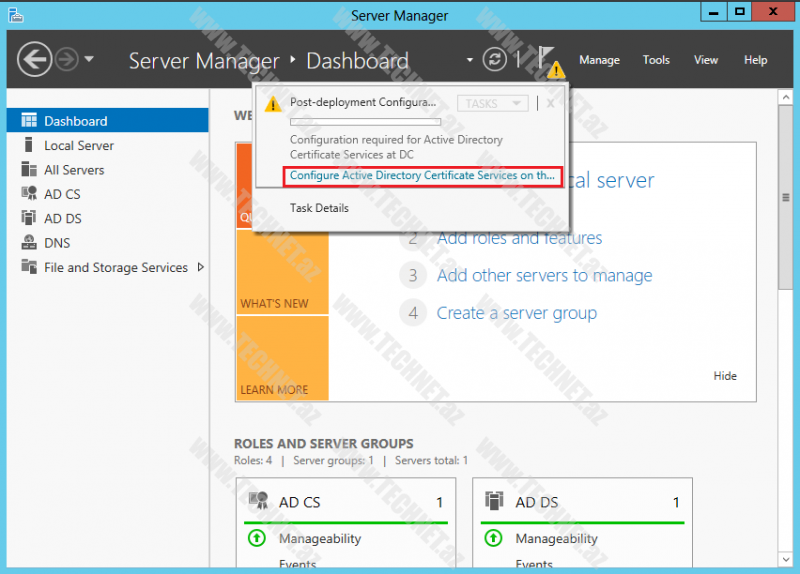Dismiss the post-deployment notification with X

(549, 102)
